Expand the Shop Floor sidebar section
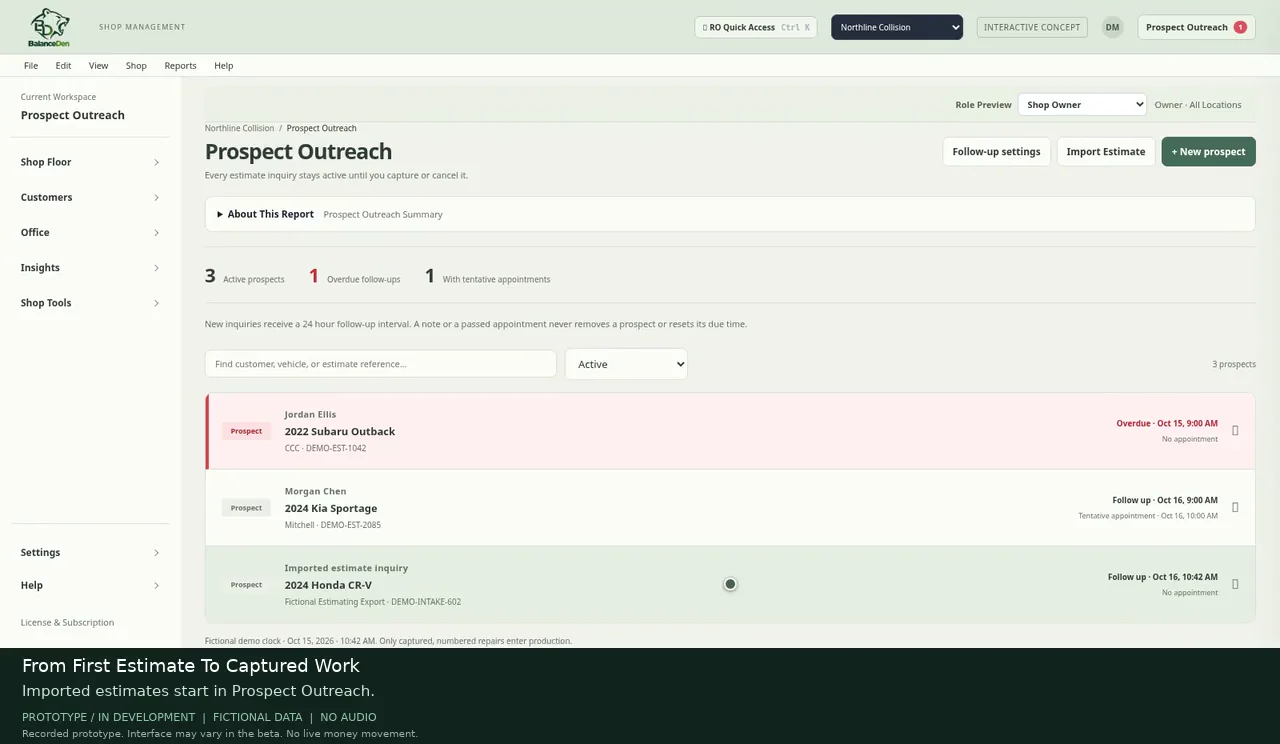 point(90,162)
